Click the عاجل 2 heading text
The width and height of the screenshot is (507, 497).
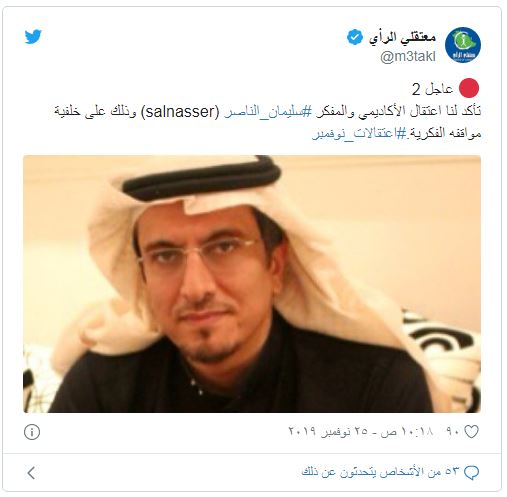click(433, 89)
